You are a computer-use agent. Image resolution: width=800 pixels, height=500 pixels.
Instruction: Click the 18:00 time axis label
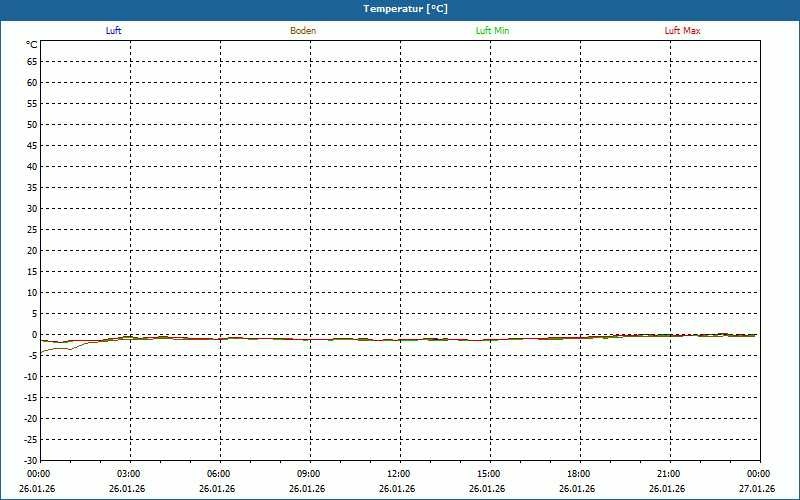tap(579, 474)
